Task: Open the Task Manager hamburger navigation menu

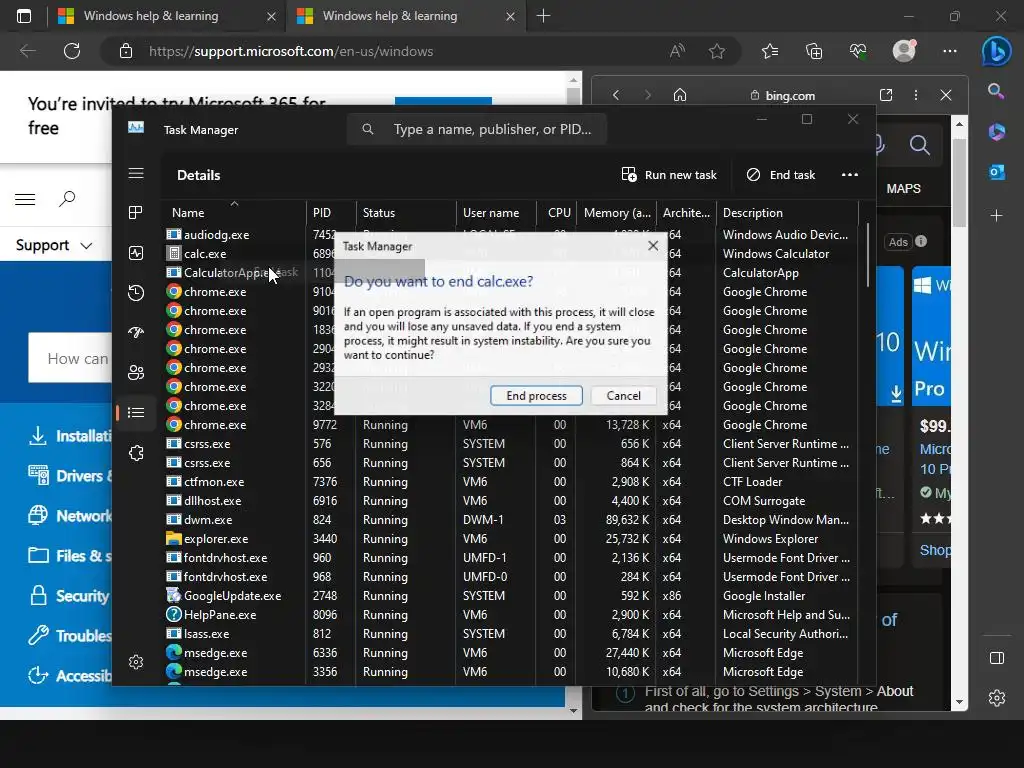Action: click(x=136, y=173)
